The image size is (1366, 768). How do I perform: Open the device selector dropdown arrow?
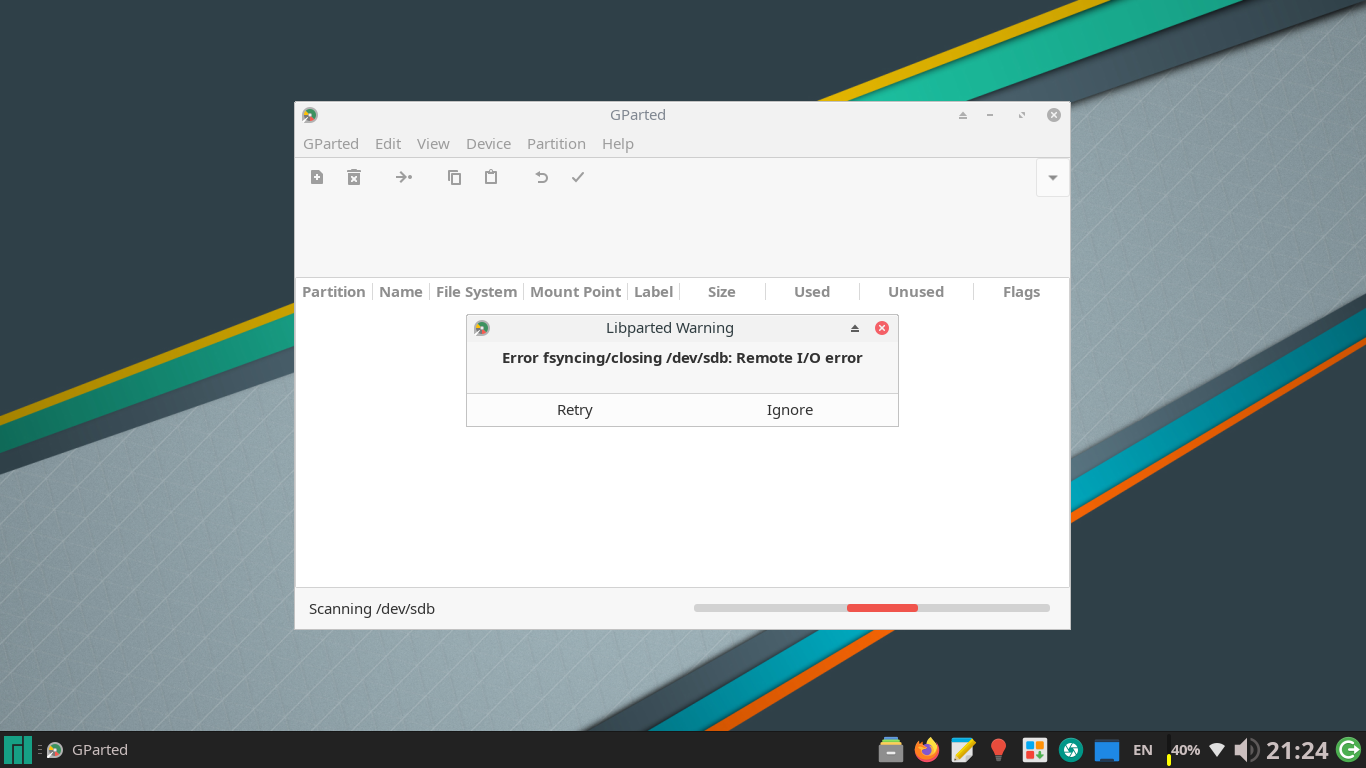point(1052,178)
